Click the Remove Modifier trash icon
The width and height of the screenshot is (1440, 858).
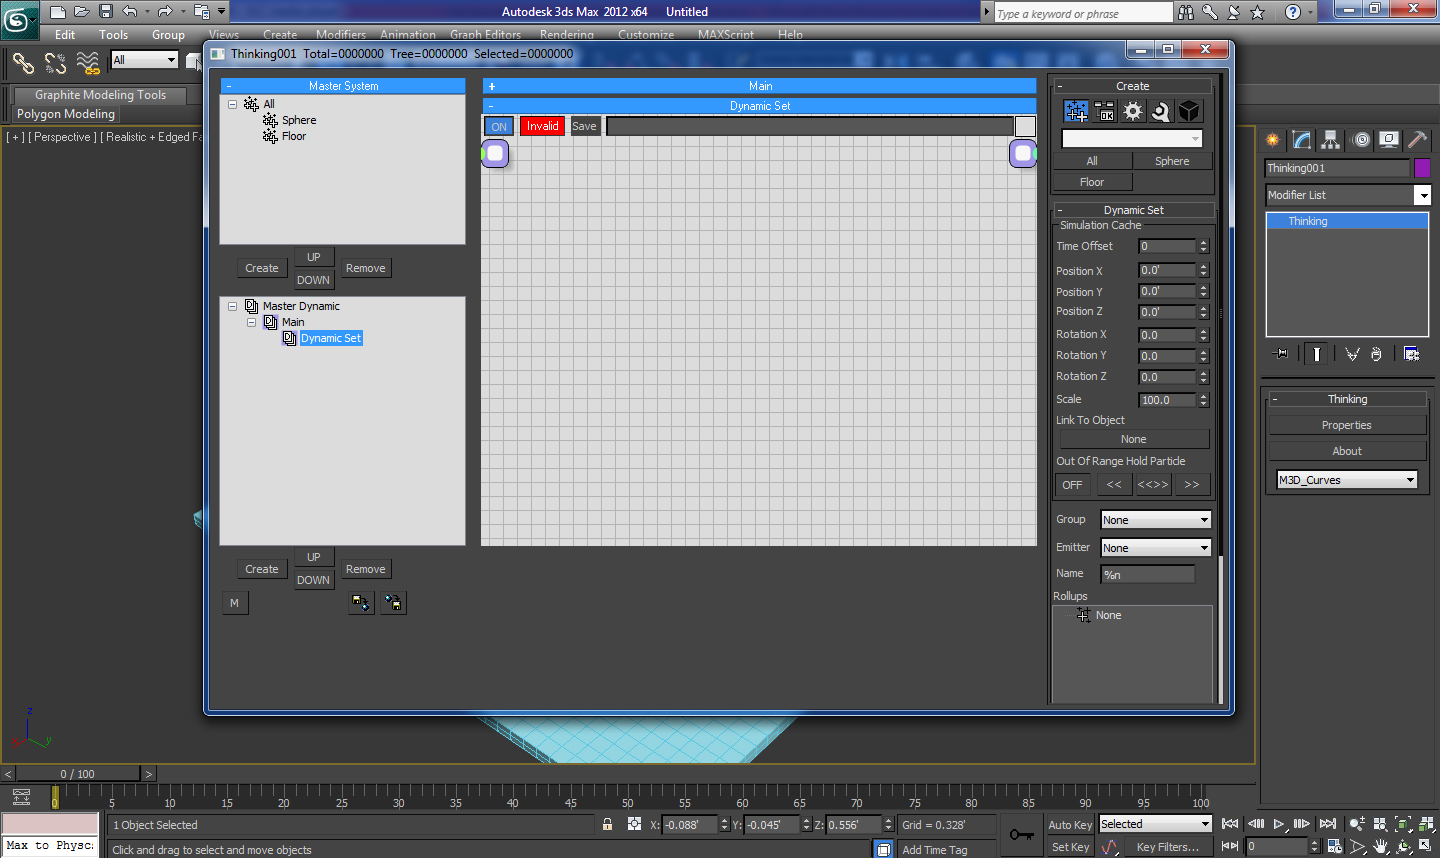[x=1376, y=354]
